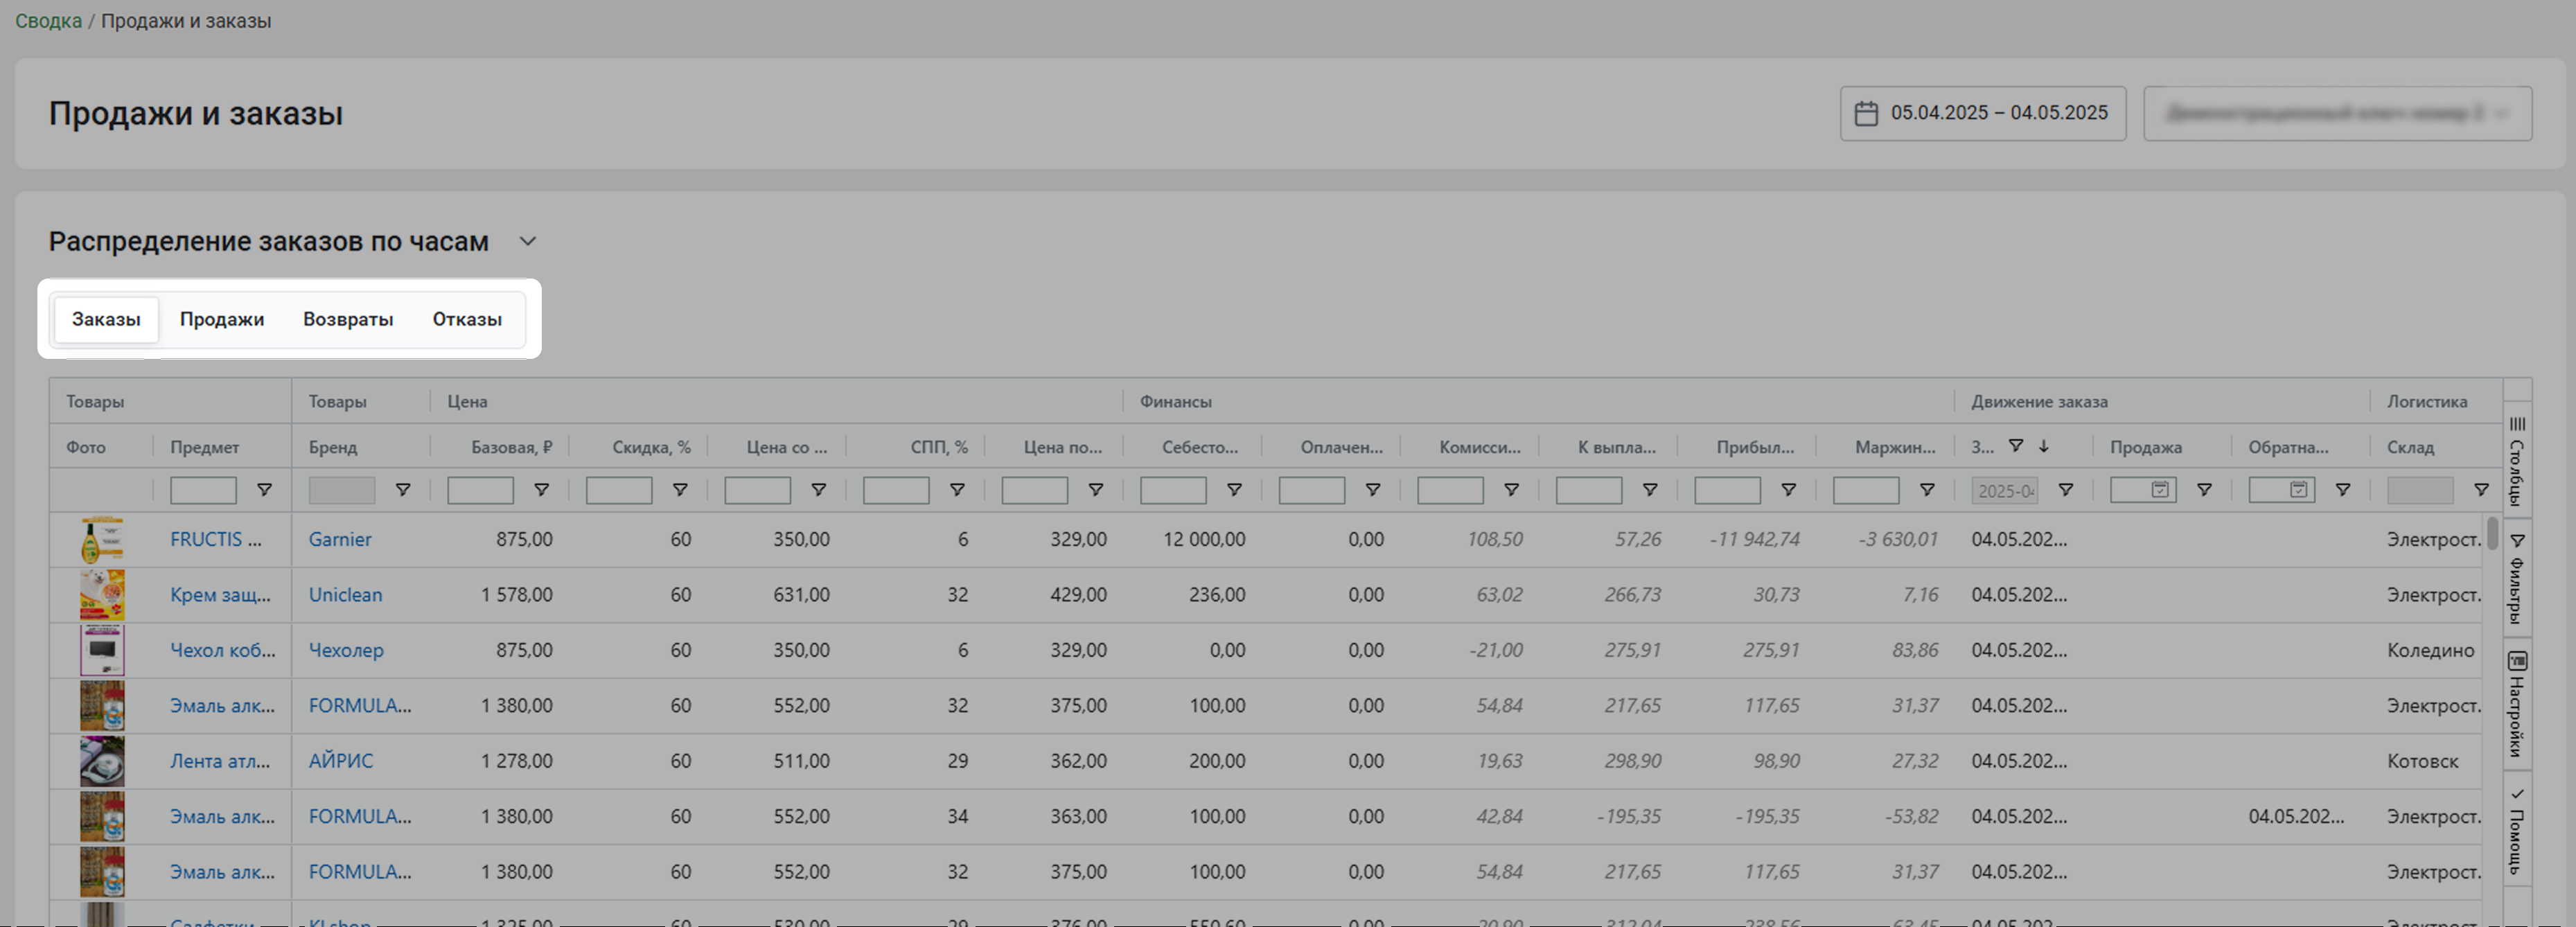This screenshot has width=2576, height=927.
Task: Open filter menu for Цена по... column
Action: coord(1096,490)
